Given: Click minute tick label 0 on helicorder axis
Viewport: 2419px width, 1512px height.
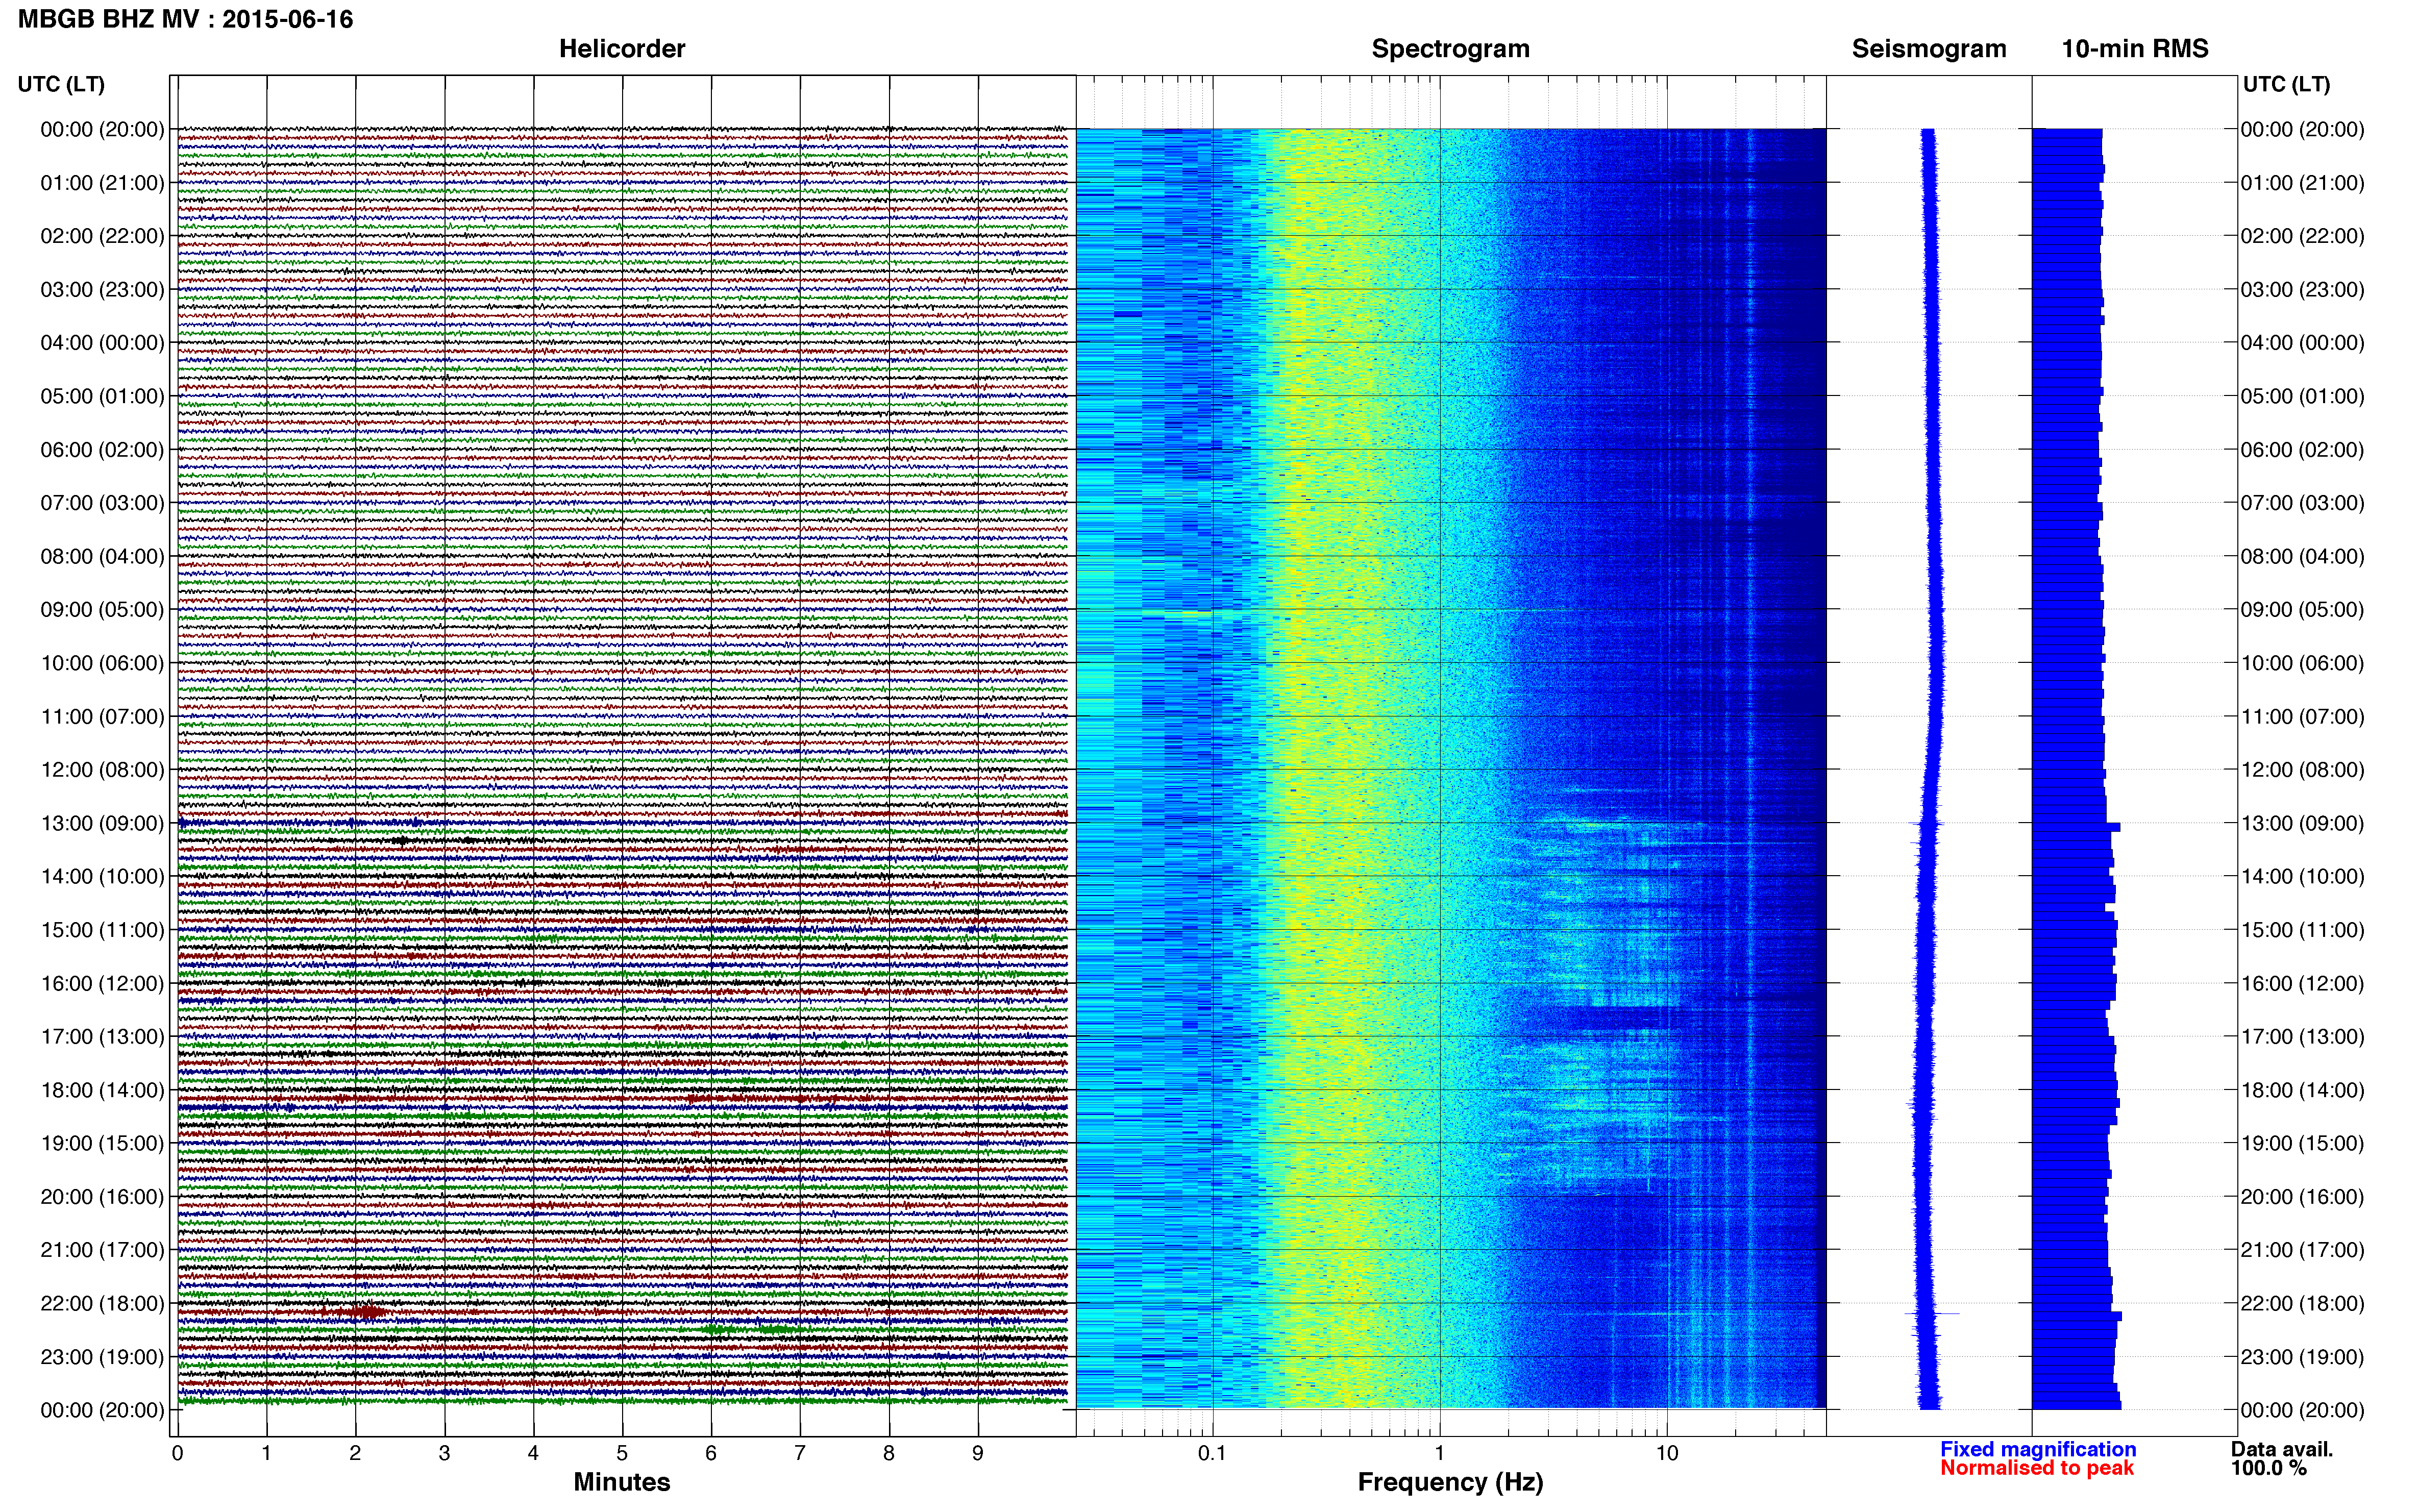Looking at the screenshot, I should click(177, 1453).
